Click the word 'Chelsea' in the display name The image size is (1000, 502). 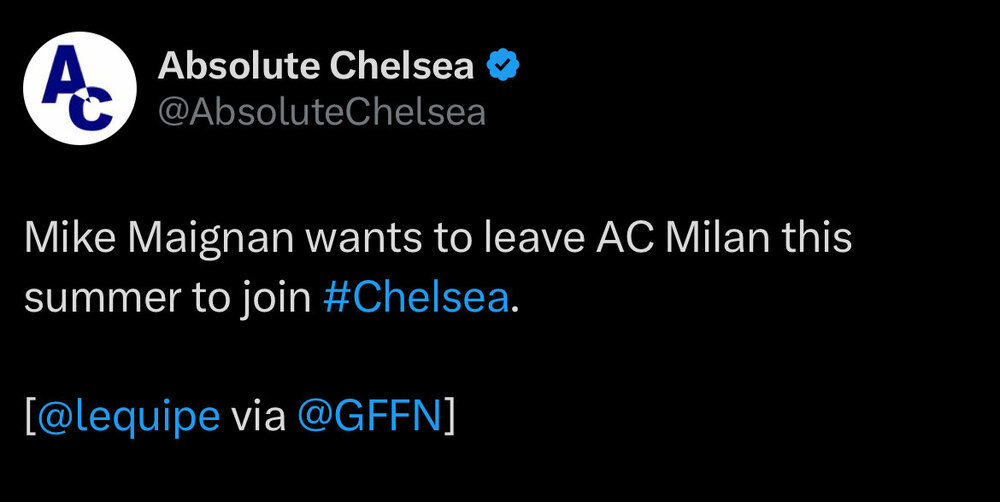(x=402, y=65)
